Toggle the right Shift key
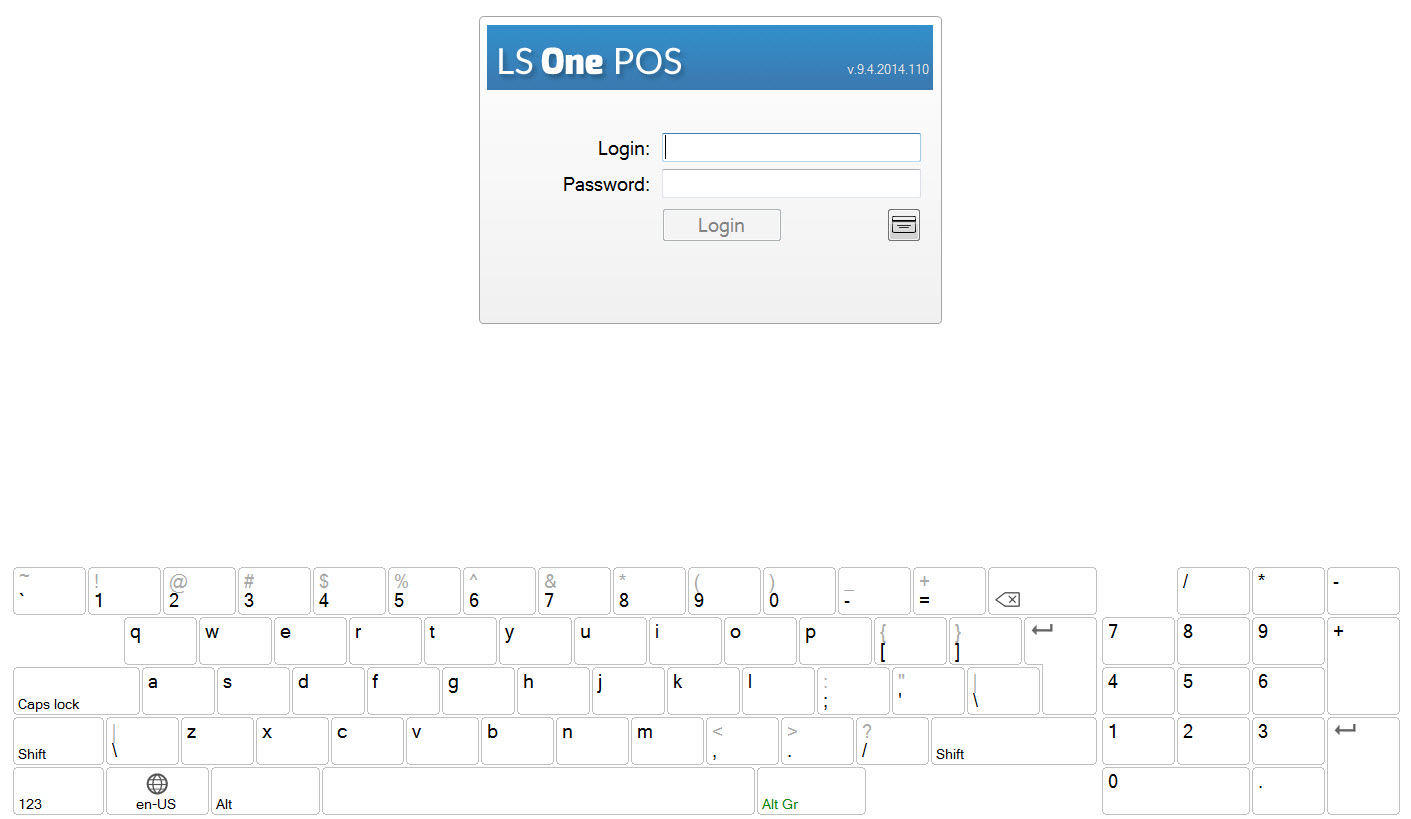1411x819 pixels. [x=1014, y=741]
